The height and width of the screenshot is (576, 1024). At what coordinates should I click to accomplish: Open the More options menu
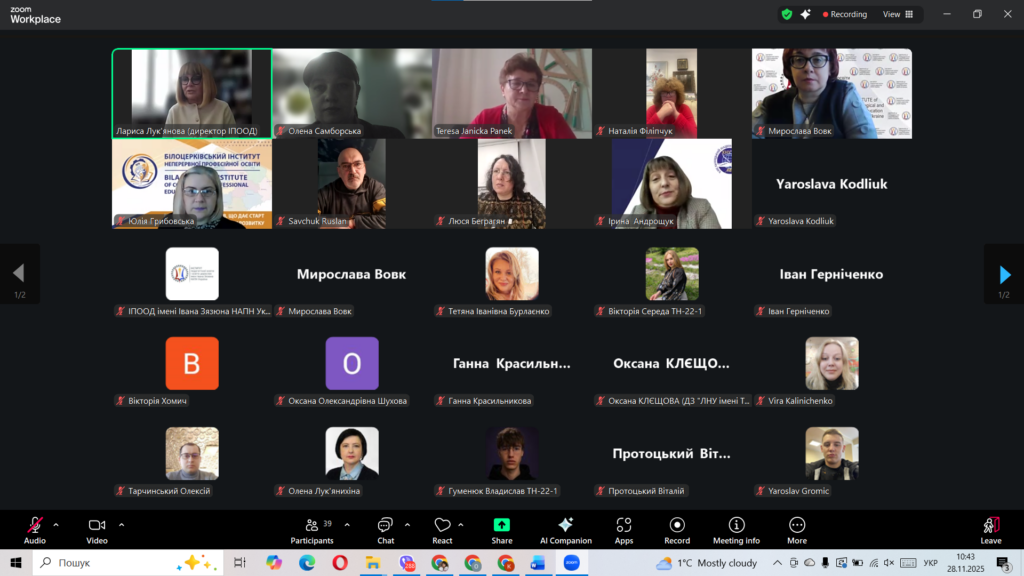coord(797,529)
